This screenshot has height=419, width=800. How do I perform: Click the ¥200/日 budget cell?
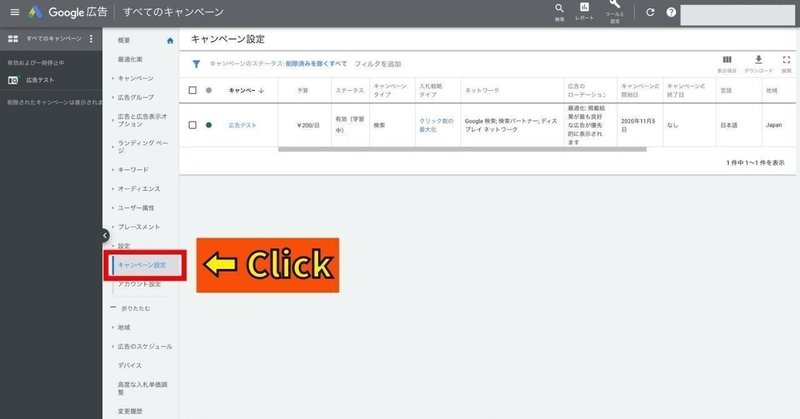click(x=308, y=125)
